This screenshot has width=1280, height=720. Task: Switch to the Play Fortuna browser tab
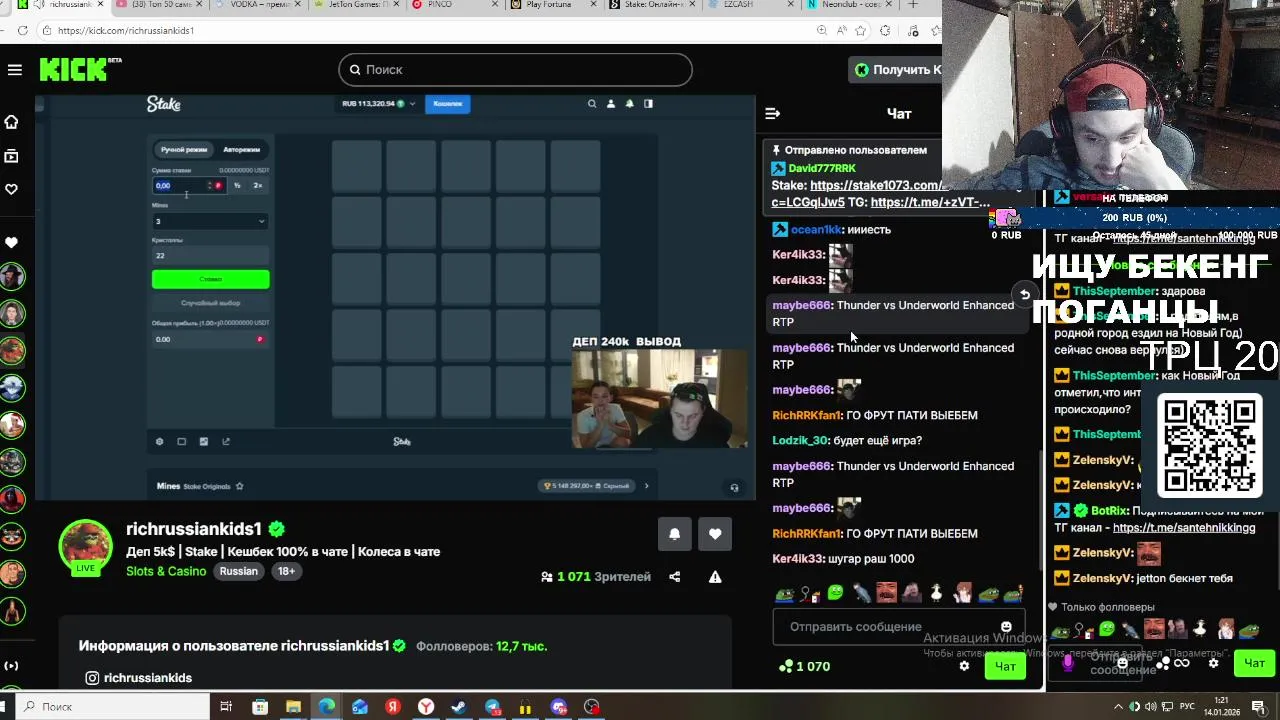coord(553,5)
